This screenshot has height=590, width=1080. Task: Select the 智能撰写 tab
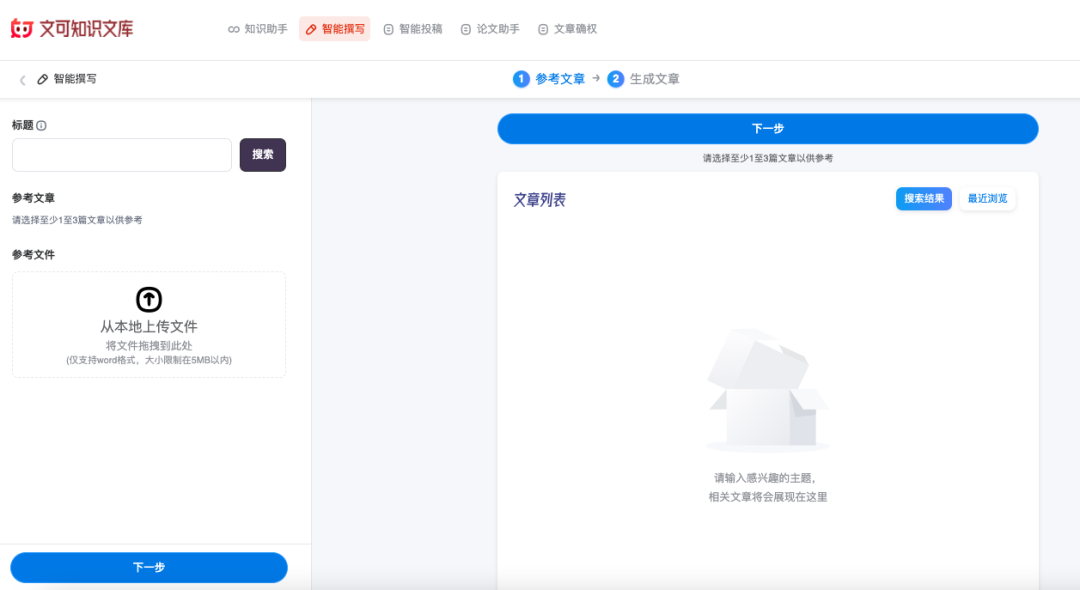(x=335, y=29)
